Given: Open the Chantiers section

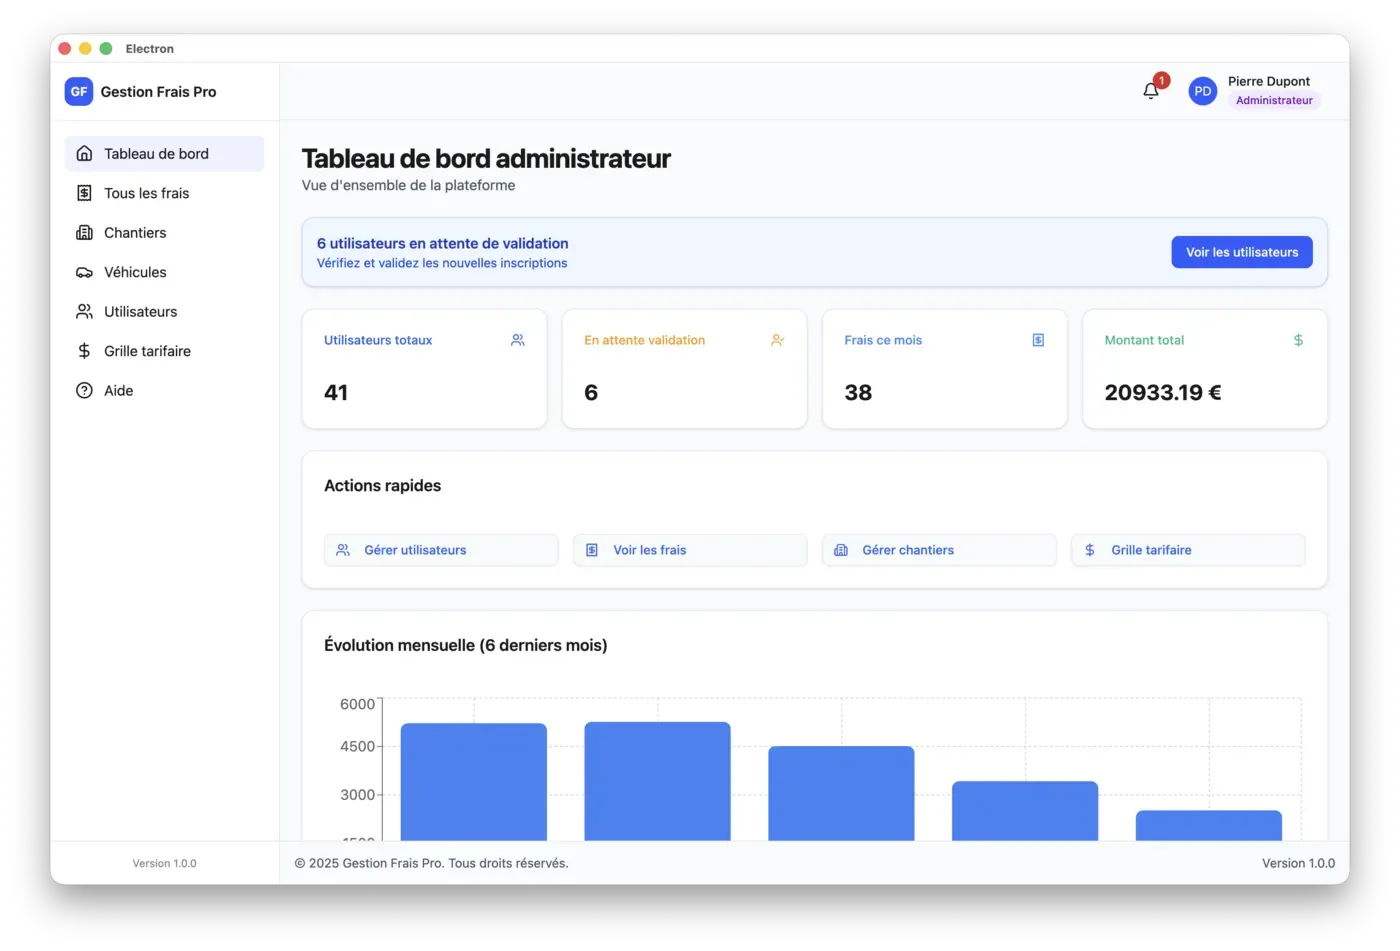Looking at the screenshot, I should [165, 233].
